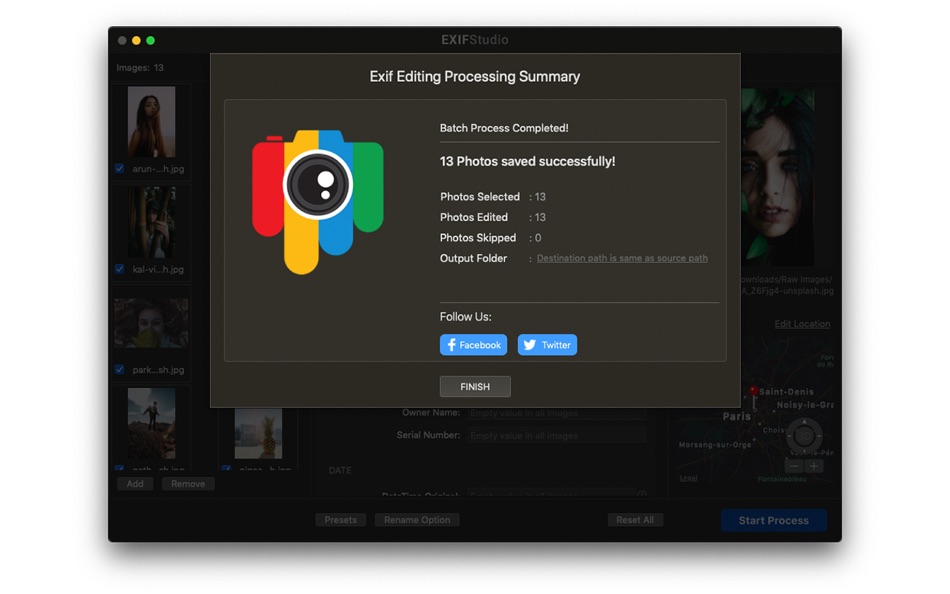Click the Twitter bird icon
950x594 pixels.
coord(530,345)
